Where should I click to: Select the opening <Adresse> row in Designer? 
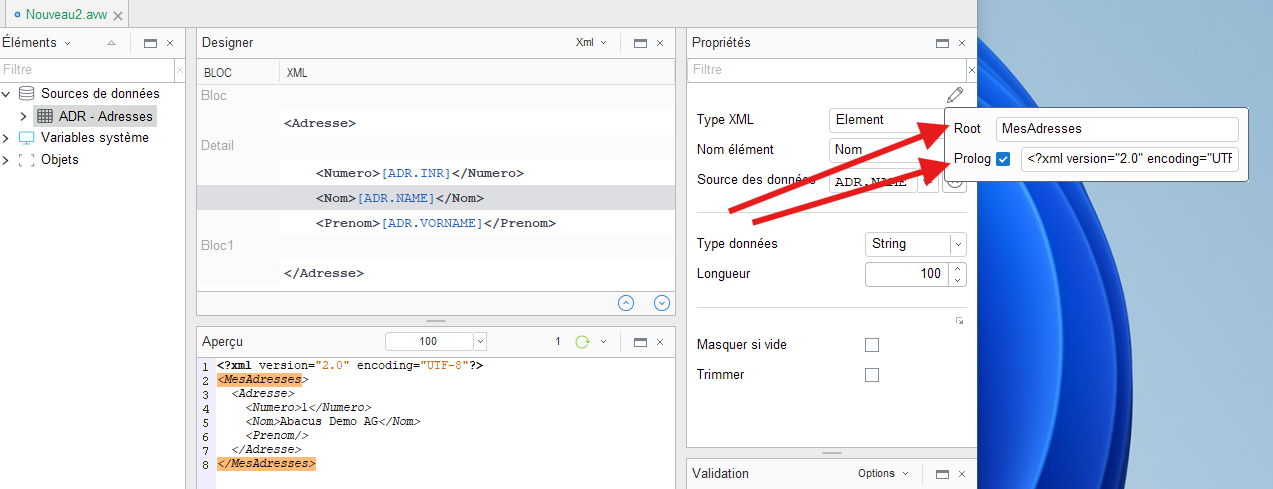[x=436, y=123]
